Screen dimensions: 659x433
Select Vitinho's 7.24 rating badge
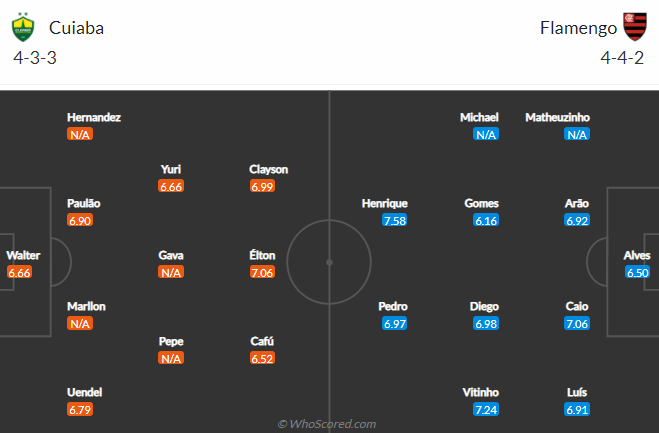(x=486, y=409)
